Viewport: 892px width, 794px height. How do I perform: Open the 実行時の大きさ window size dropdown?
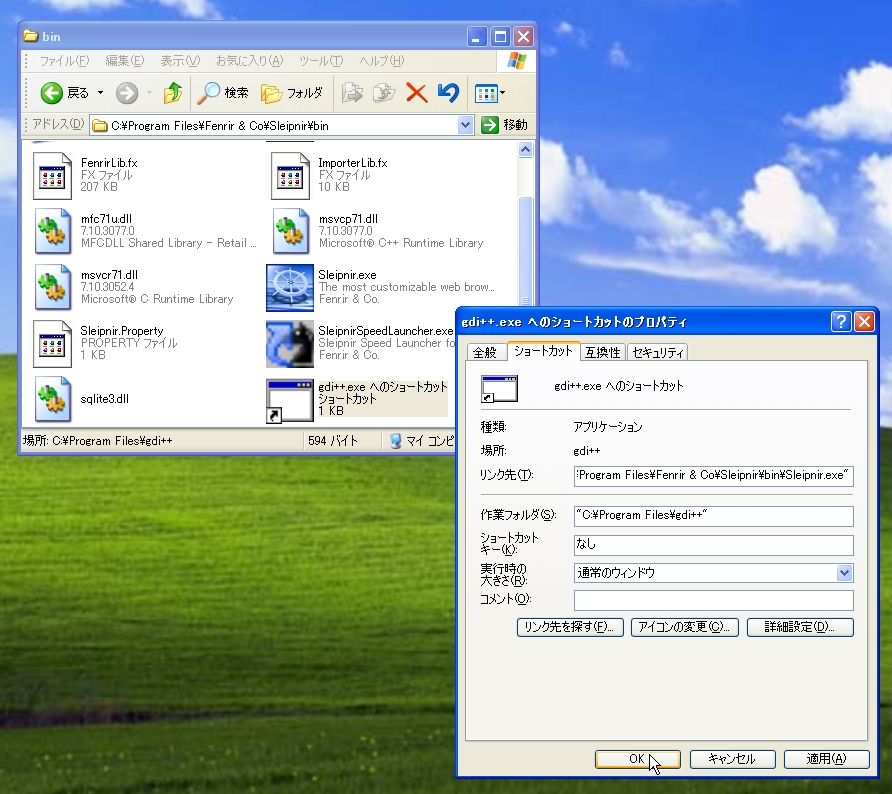pyautogui.click(x=844, y=573)
